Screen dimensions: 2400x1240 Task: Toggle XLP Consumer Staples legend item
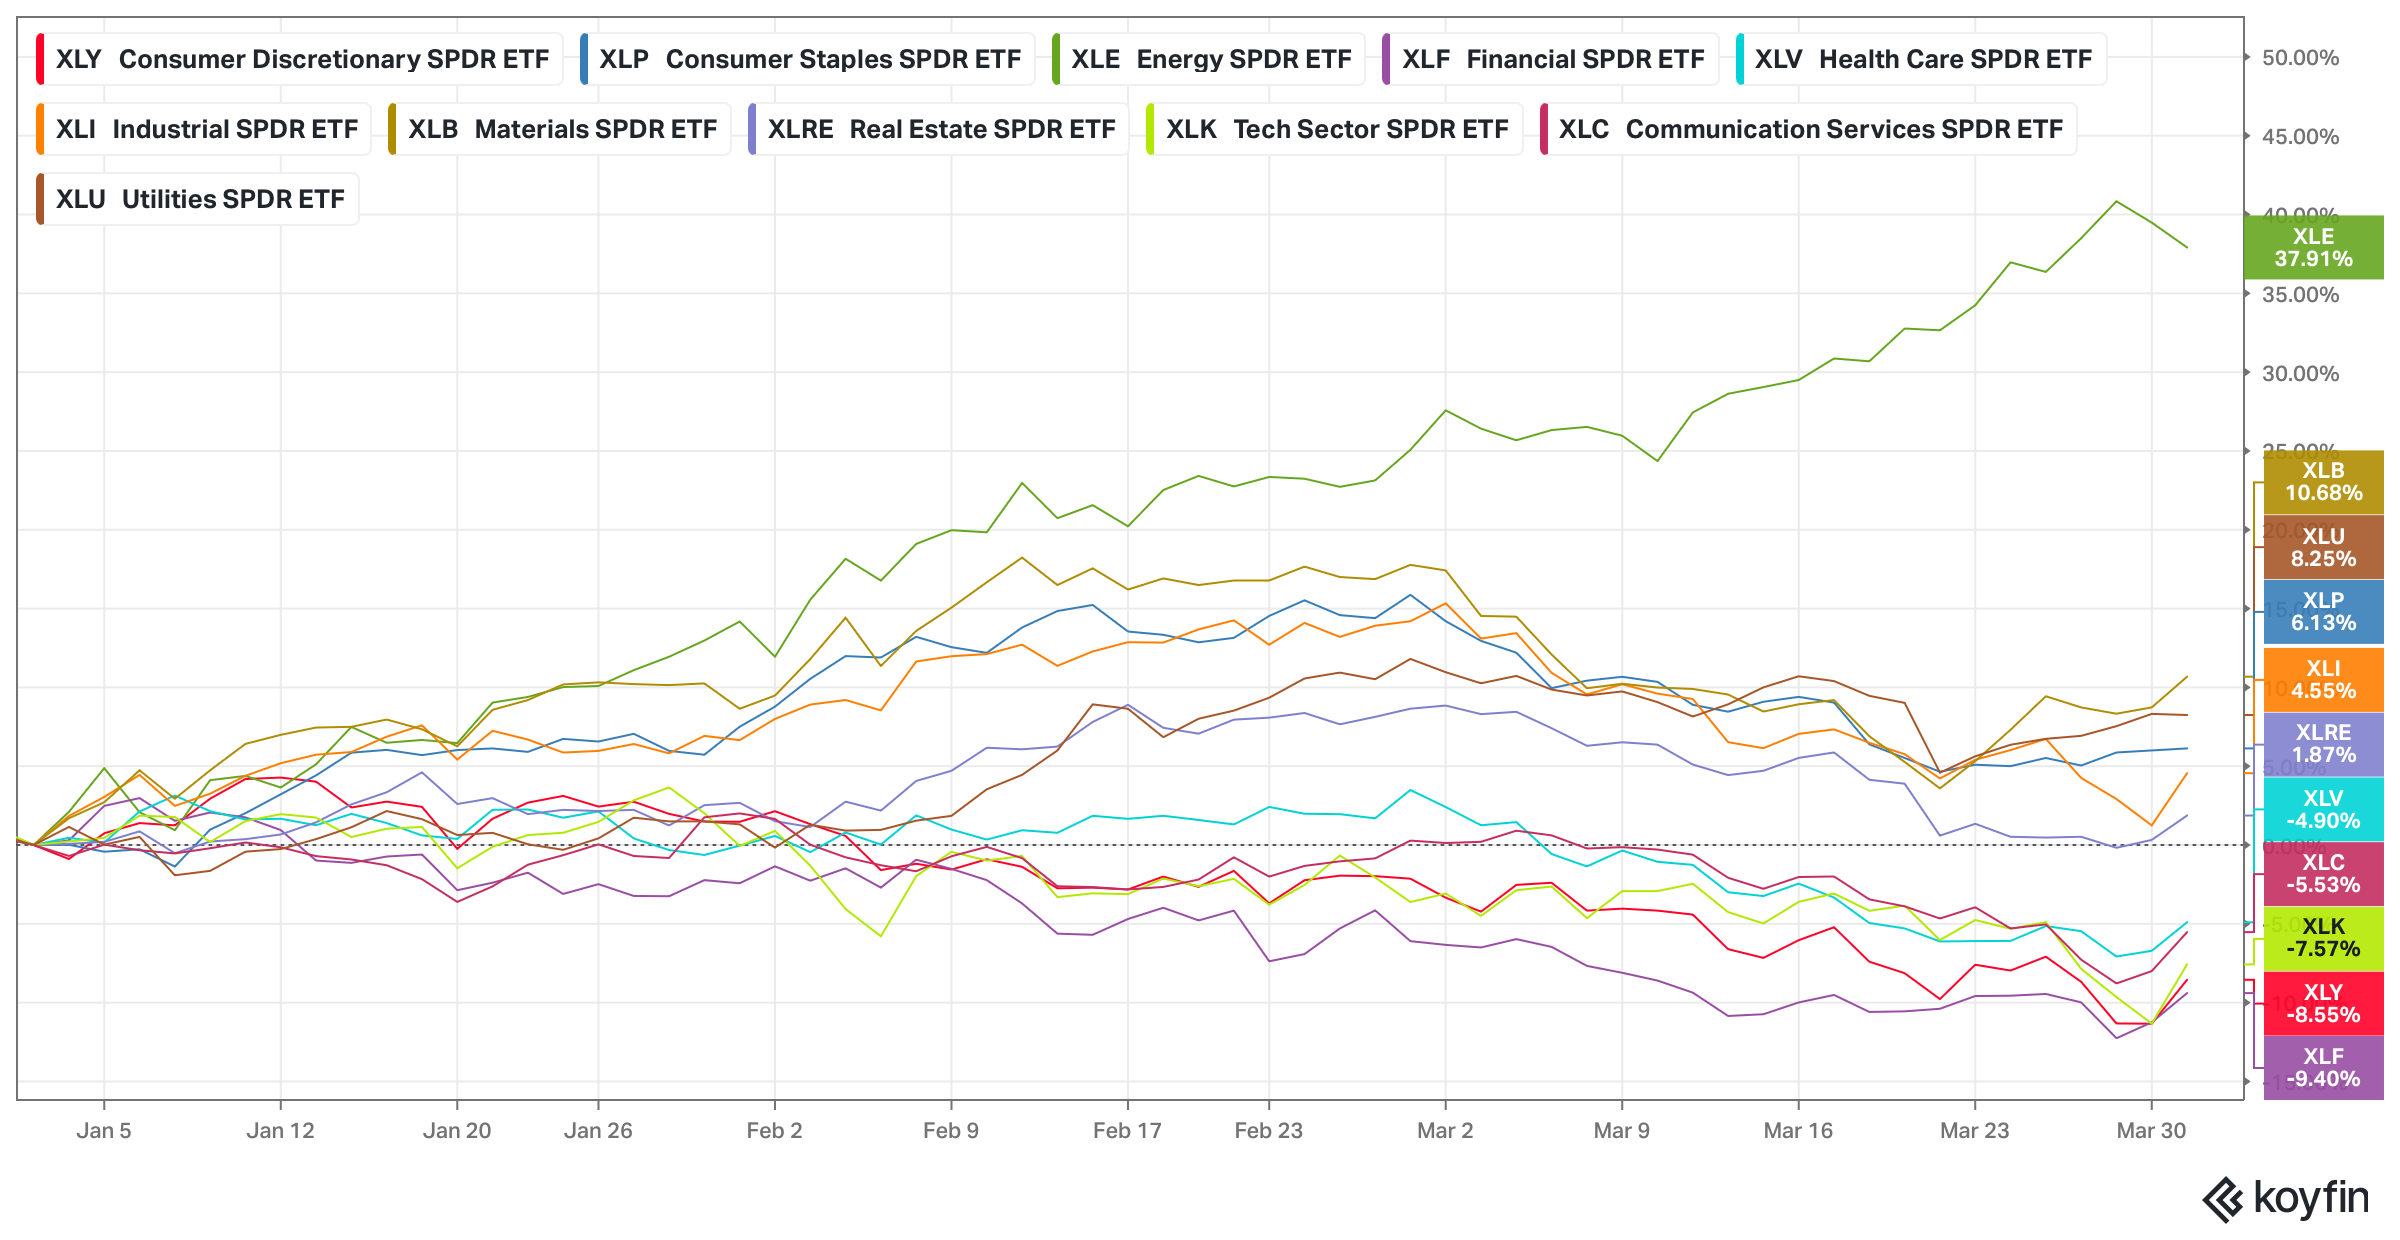tap(808, 59)
